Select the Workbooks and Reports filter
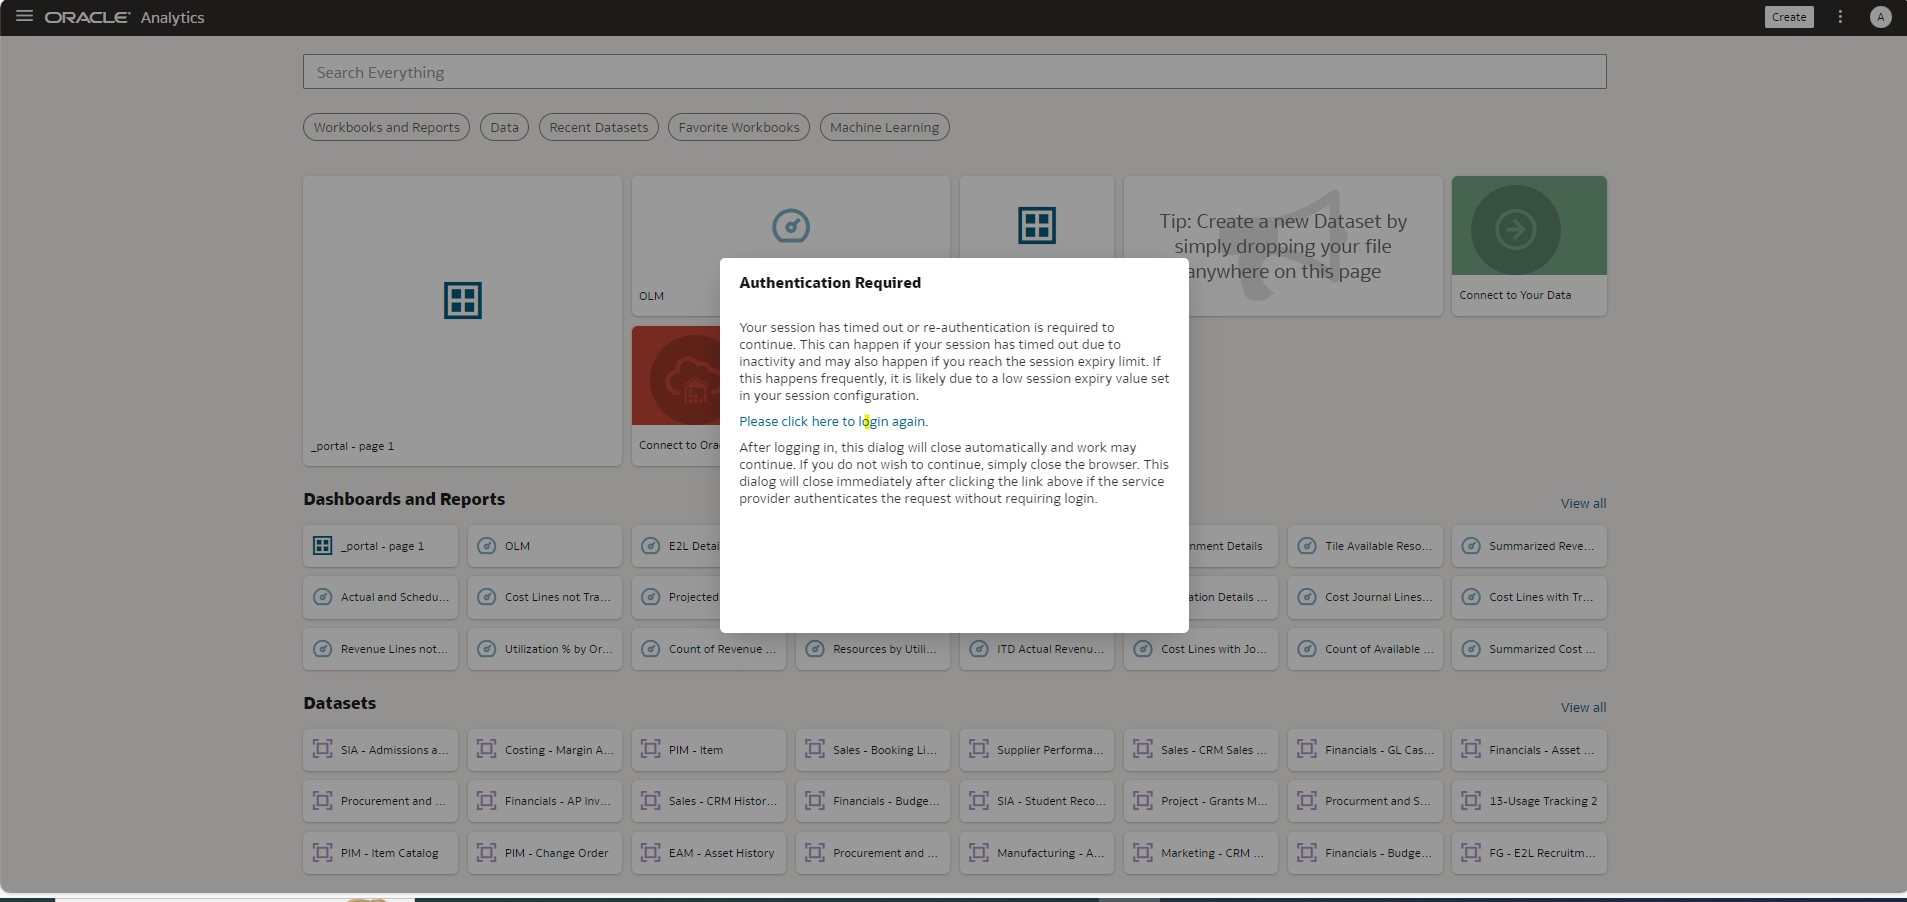1907x902 pixels. coord(386,127)
